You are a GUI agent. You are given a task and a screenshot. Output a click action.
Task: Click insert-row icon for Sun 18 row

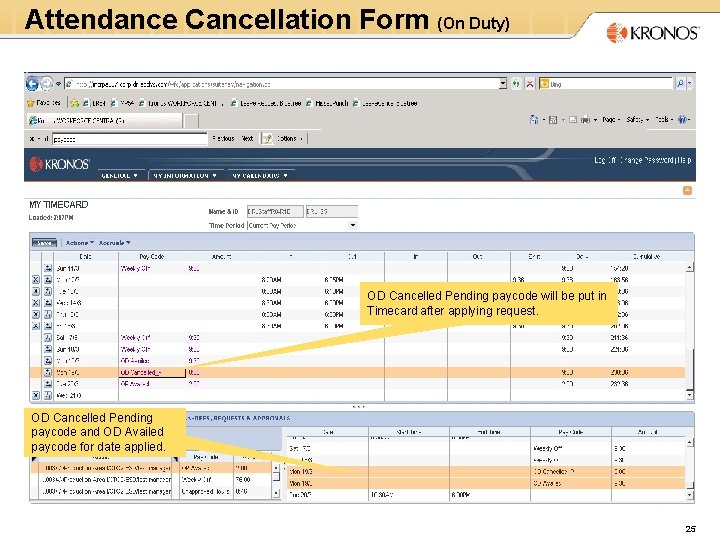point(48,349)
